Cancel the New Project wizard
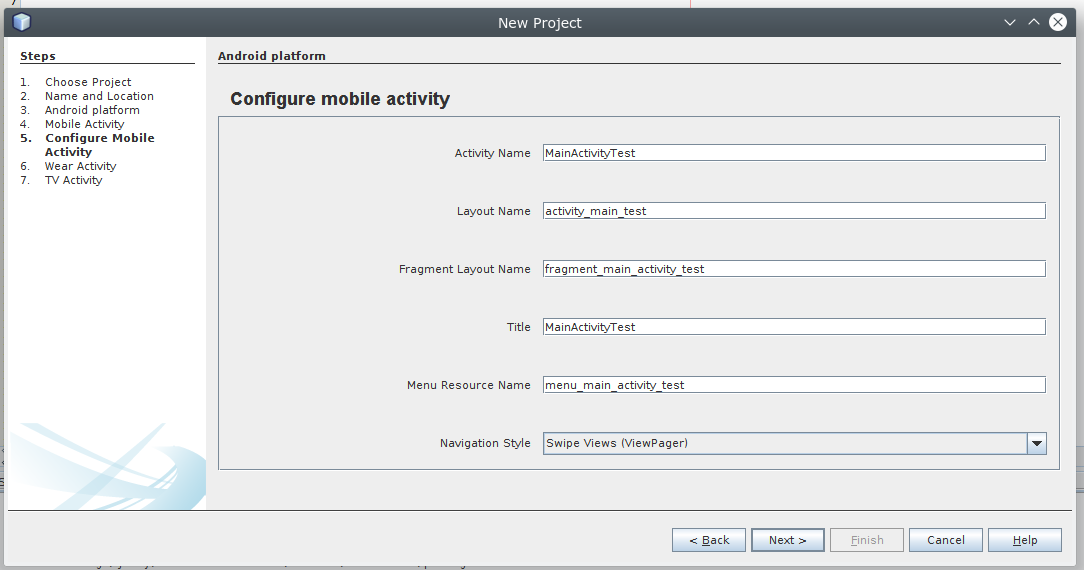Screen dimensions: 1084x570 click(946, 540)
